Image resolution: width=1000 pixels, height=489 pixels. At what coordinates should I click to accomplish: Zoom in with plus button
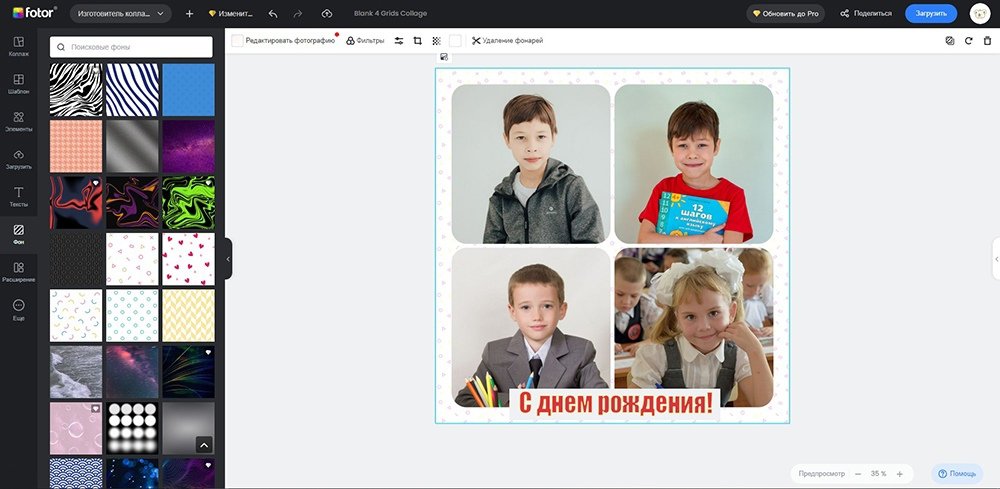pos(899,474)
